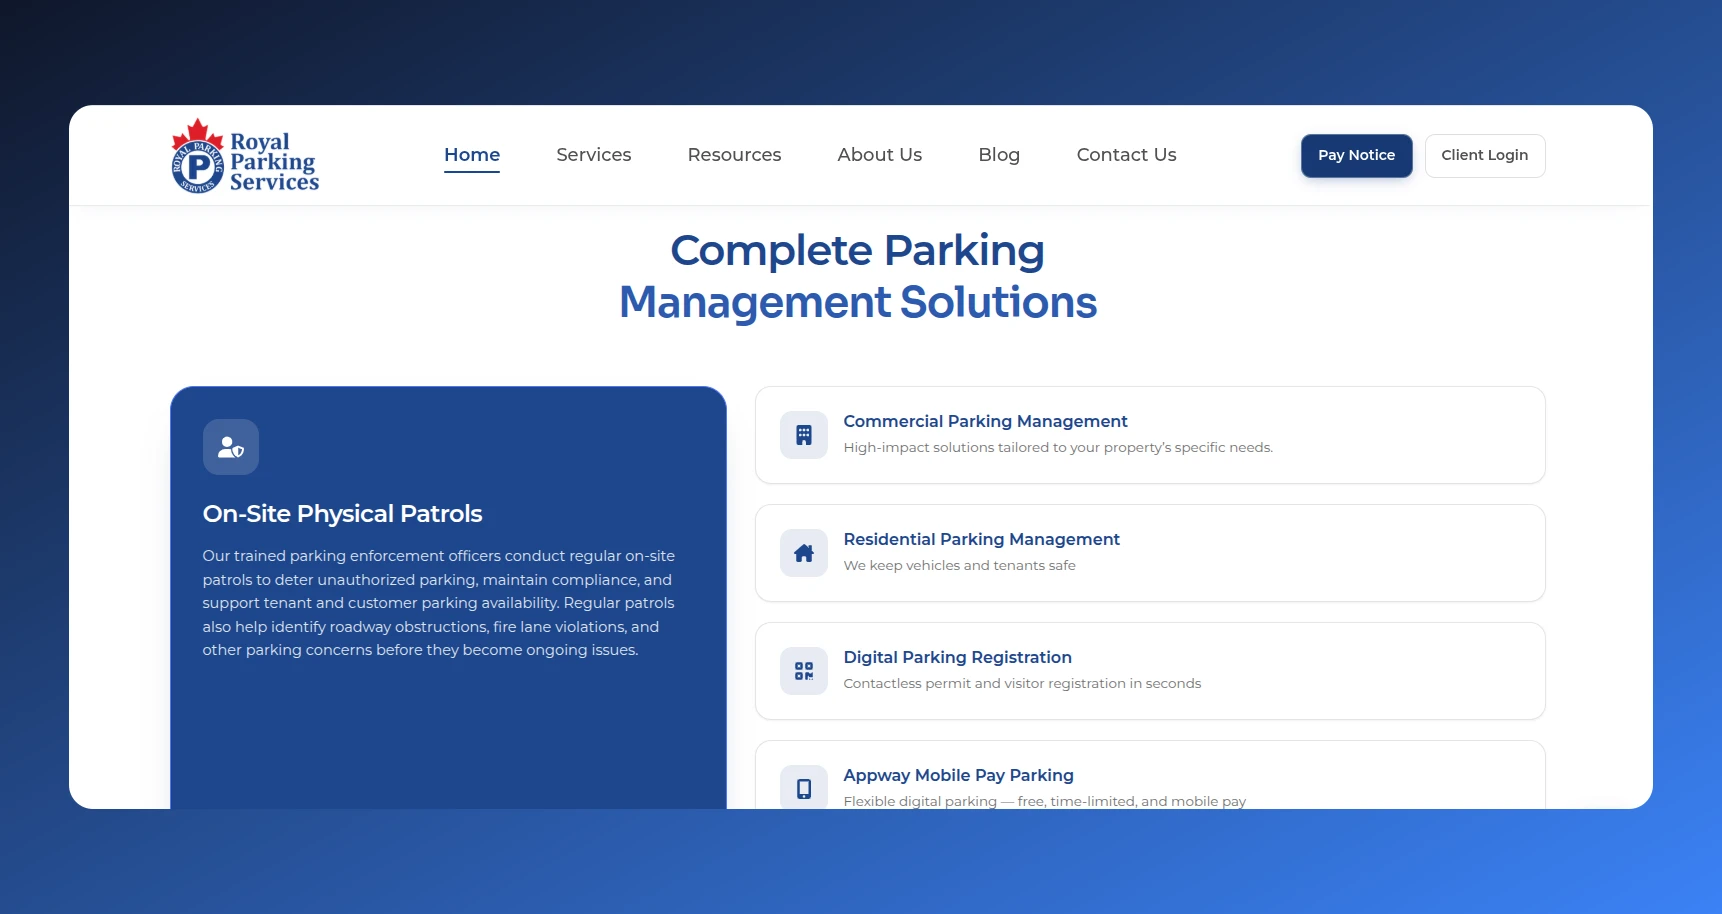Click the Digital Parking Registration QR icon
The height and width of the screenshot is (914, 1722).
(804, 671)
